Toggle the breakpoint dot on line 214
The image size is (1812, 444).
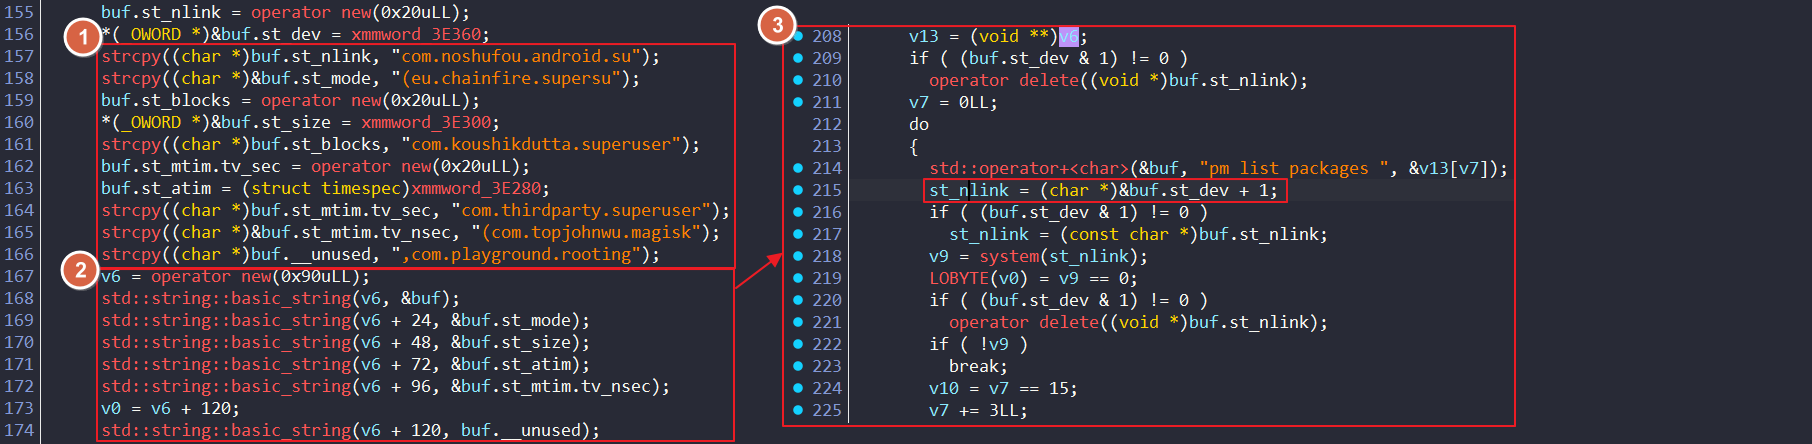[798, 168]
